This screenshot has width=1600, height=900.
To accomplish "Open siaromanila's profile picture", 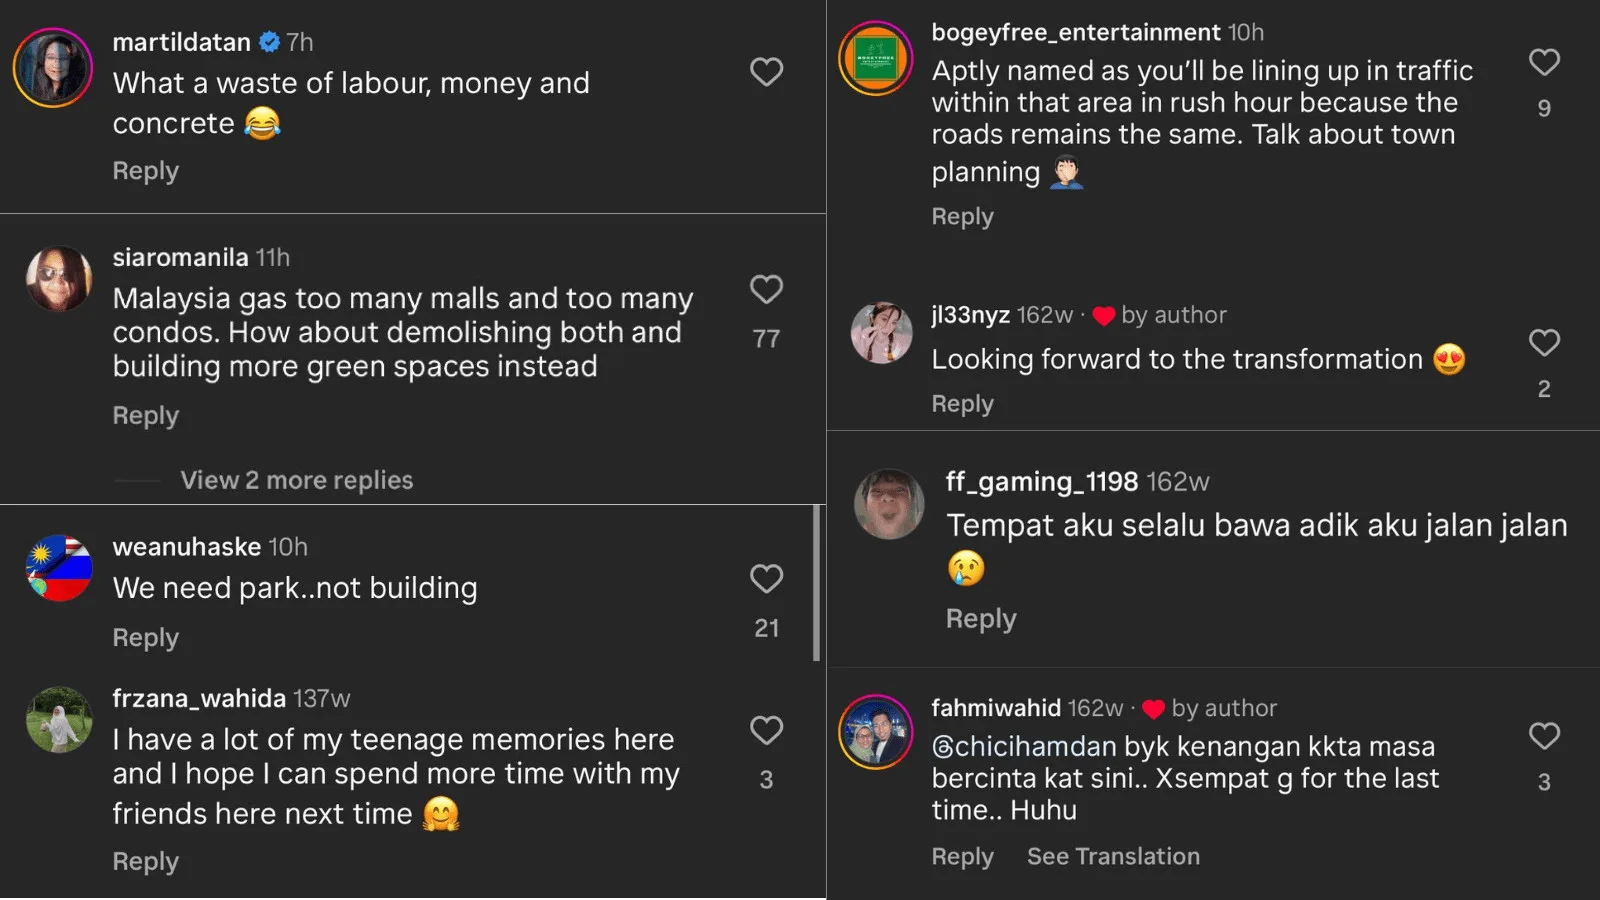I will point(59,278).
